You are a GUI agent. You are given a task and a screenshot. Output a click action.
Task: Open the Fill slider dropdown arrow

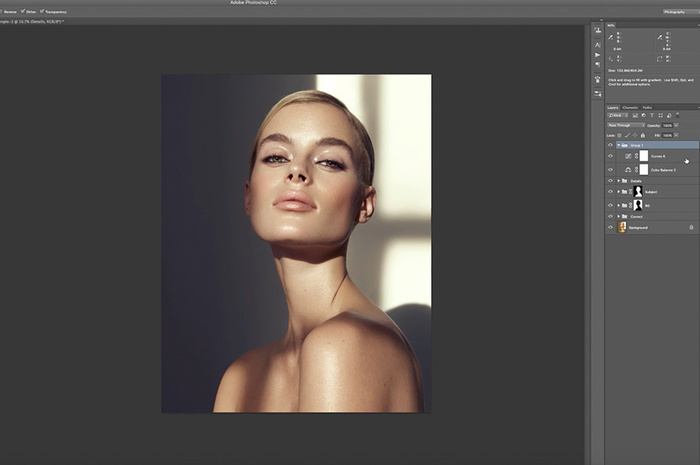tap(676, 135)
